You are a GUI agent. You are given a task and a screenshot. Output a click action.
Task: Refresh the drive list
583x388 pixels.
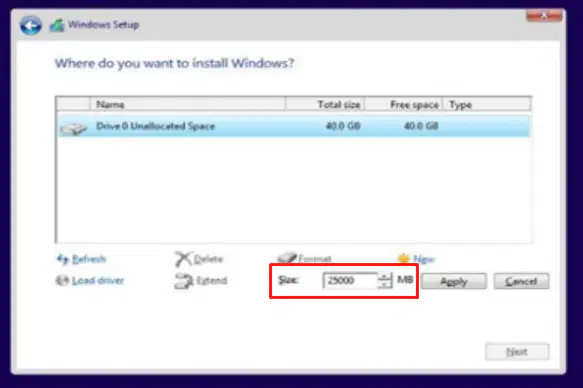[x=89, y=259]
